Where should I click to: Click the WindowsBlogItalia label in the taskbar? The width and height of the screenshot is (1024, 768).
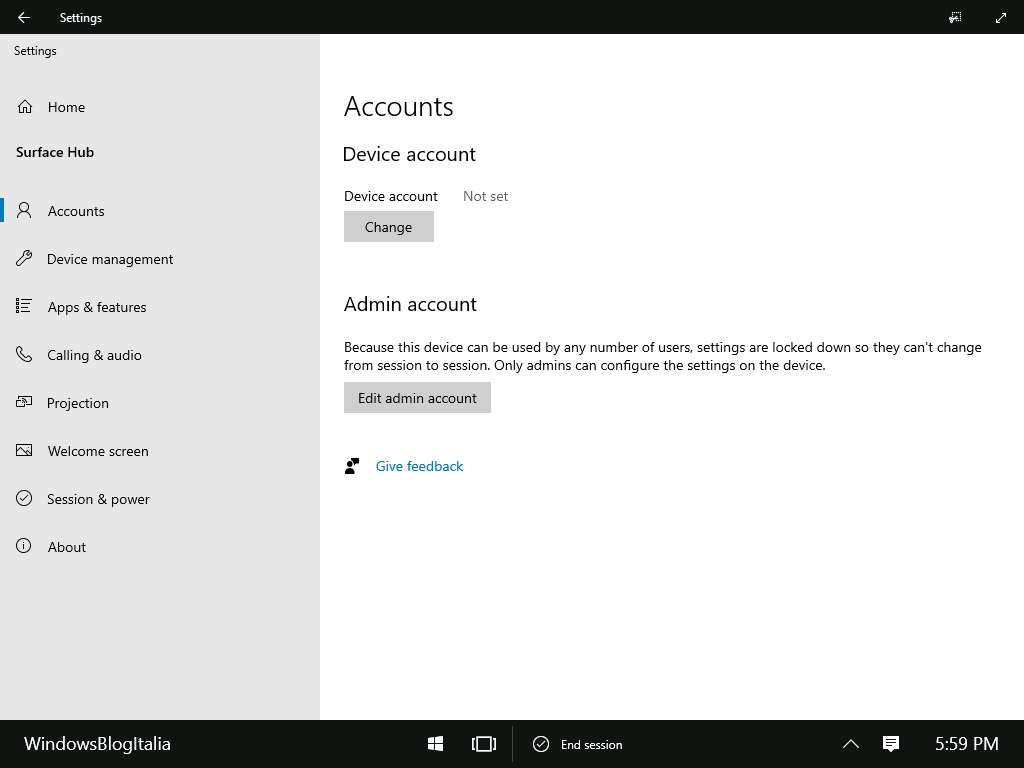click(x=97, y=744)
